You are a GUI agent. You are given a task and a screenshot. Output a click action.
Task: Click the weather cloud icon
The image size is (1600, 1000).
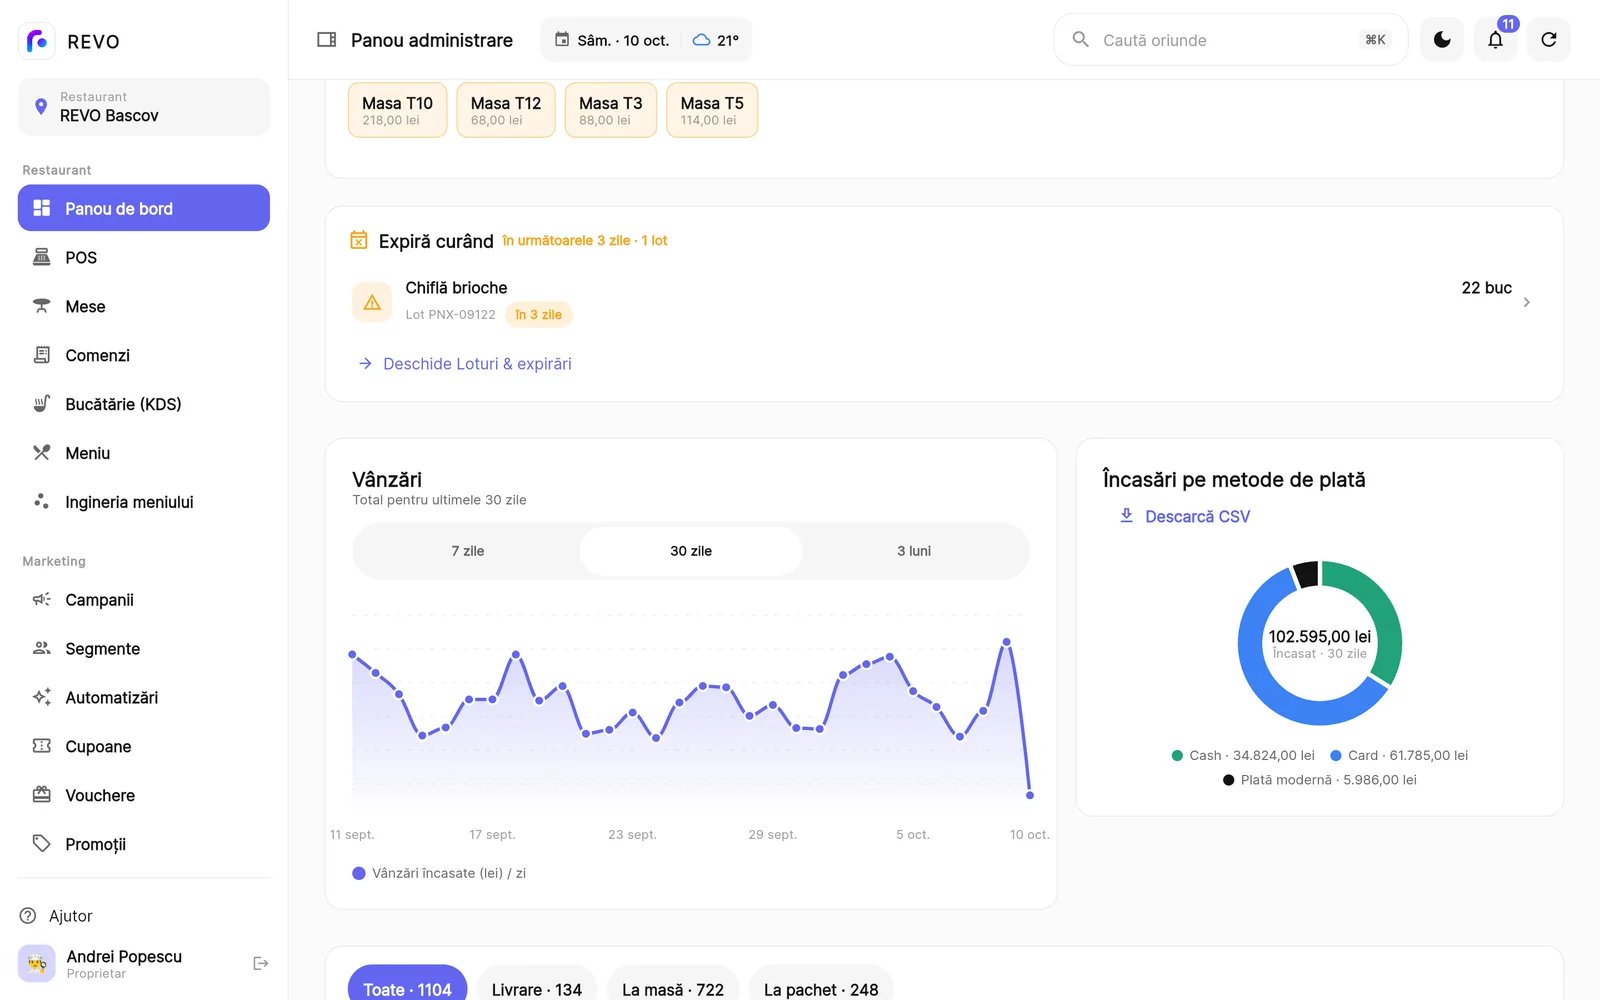pyautogui.click(x=702, y=40)
